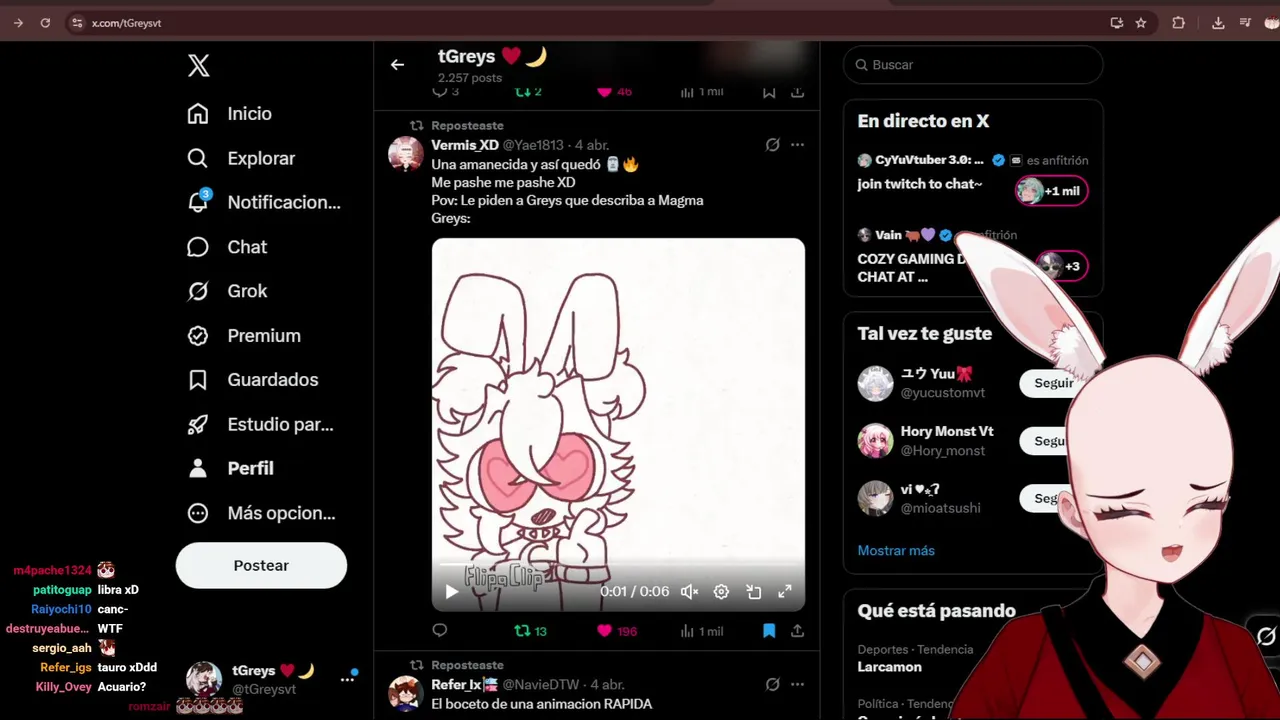Unmute the video sound
Viewport: 1280px width, 720px height.
click(x=689, y=592)
